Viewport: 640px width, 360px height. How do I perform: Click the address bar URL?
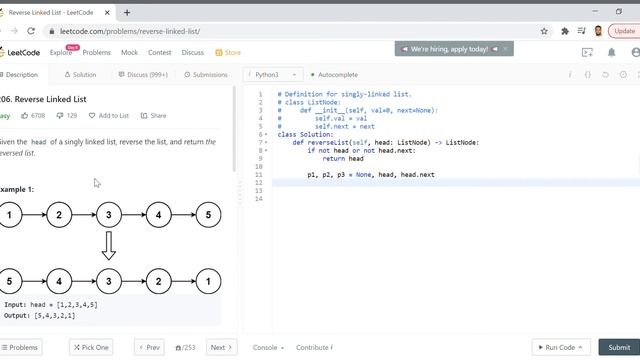(130, 31)
